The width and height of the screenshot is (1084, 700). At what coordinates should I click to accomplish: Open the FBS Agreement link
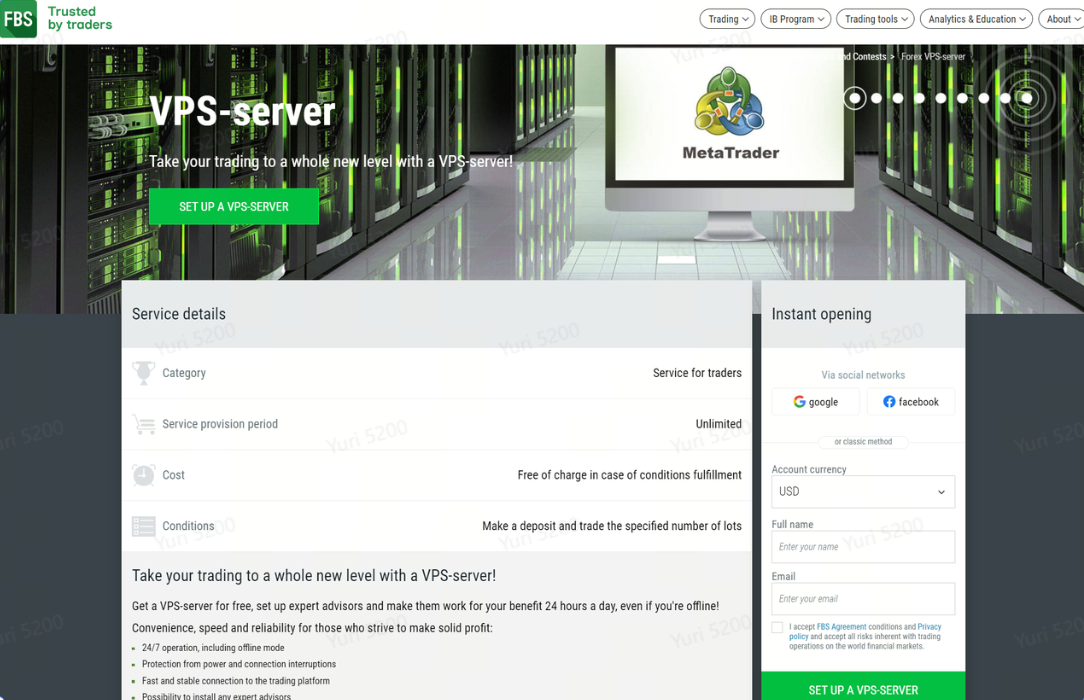841,627
